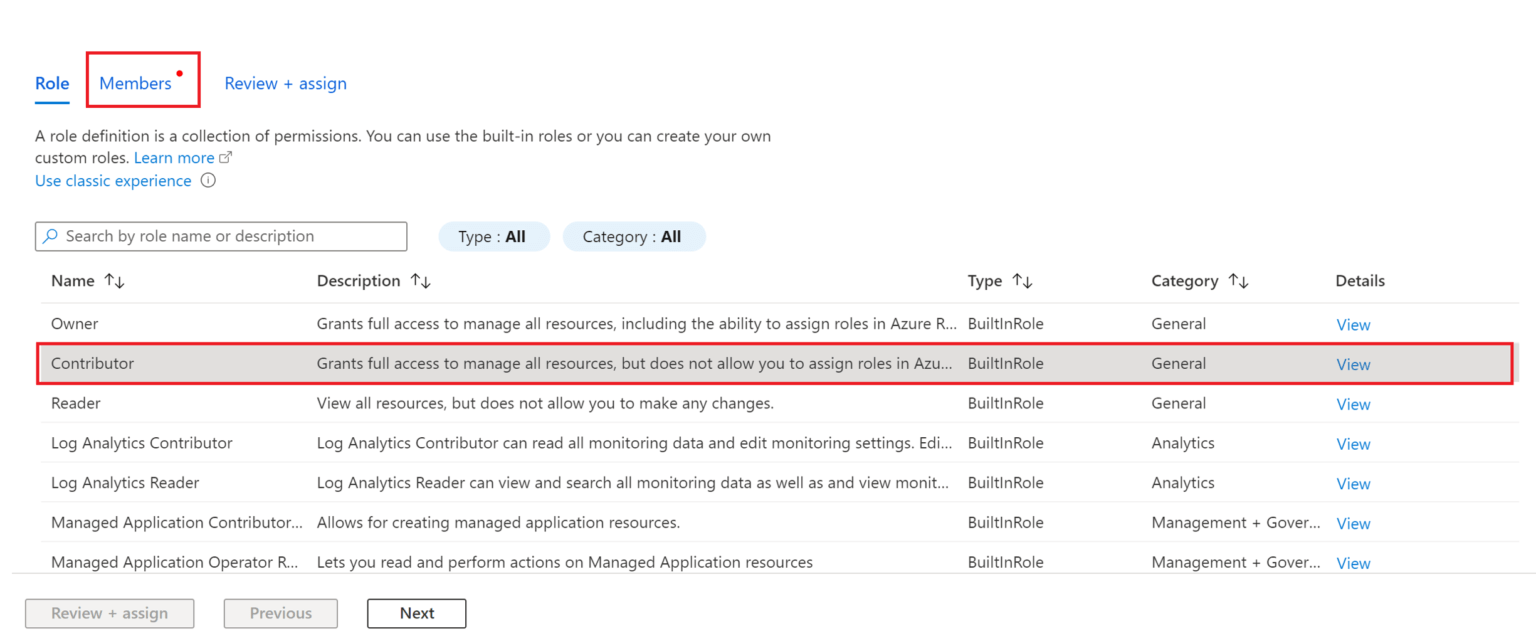Sort roles using Category sort arrows

pos(1240,281)
